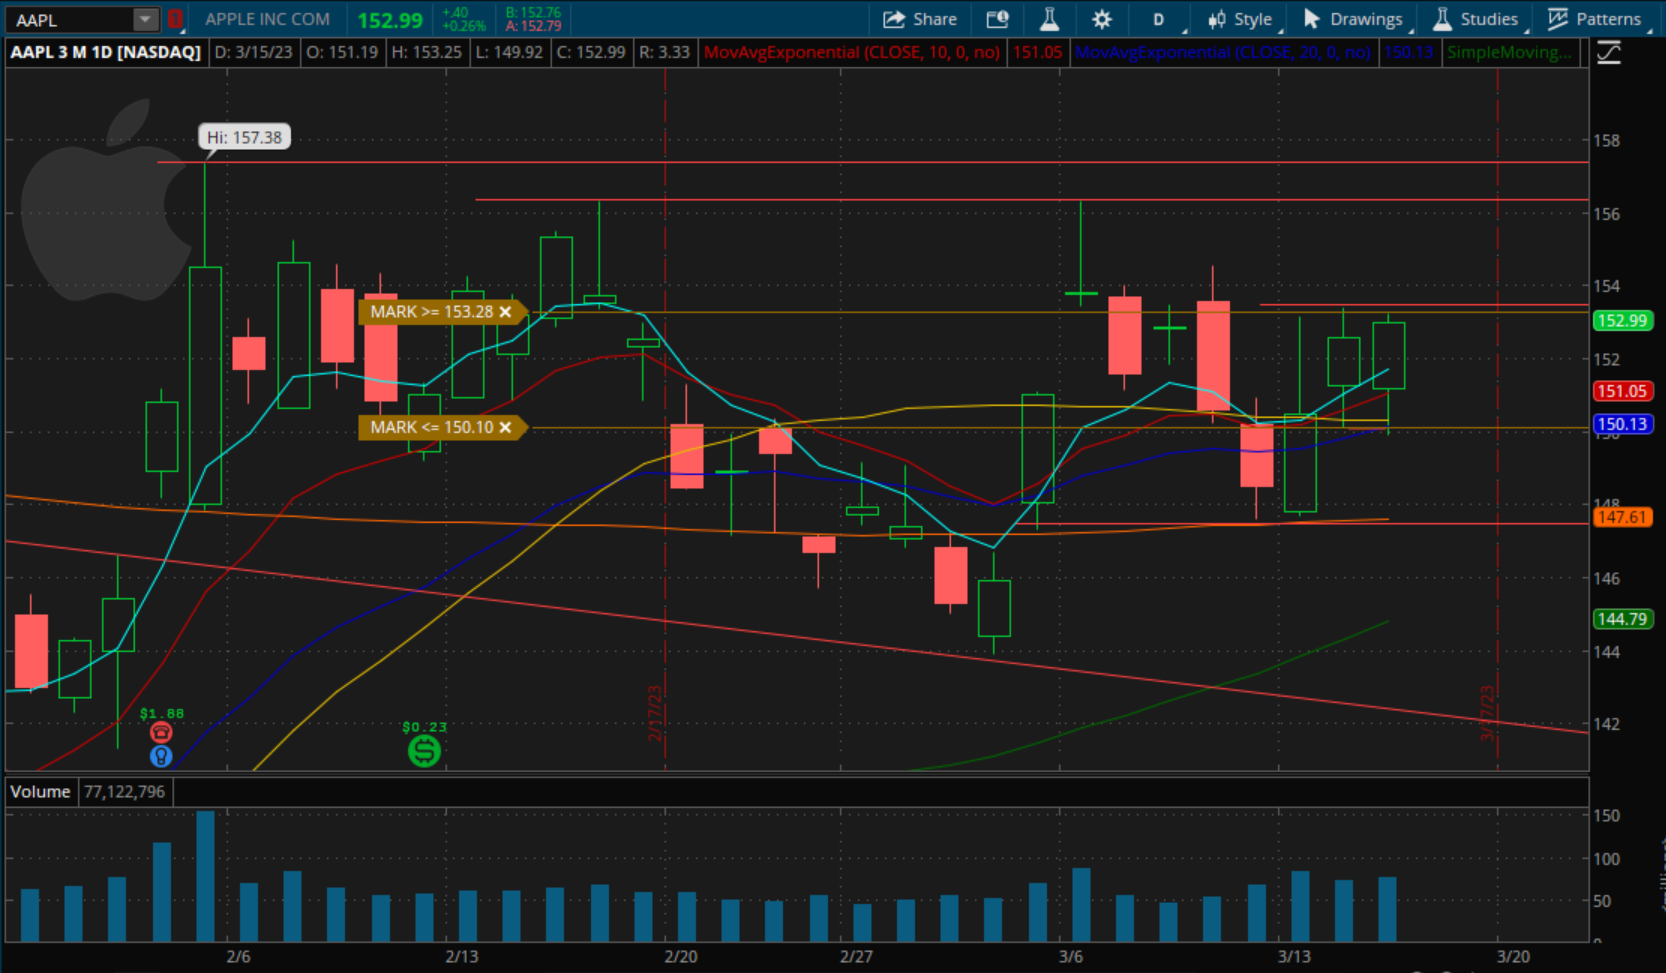The height and width of the screenshot is (973, 1666).
Task: Click chart mode icon beside study labels
Action: [x=1609, y=52]
